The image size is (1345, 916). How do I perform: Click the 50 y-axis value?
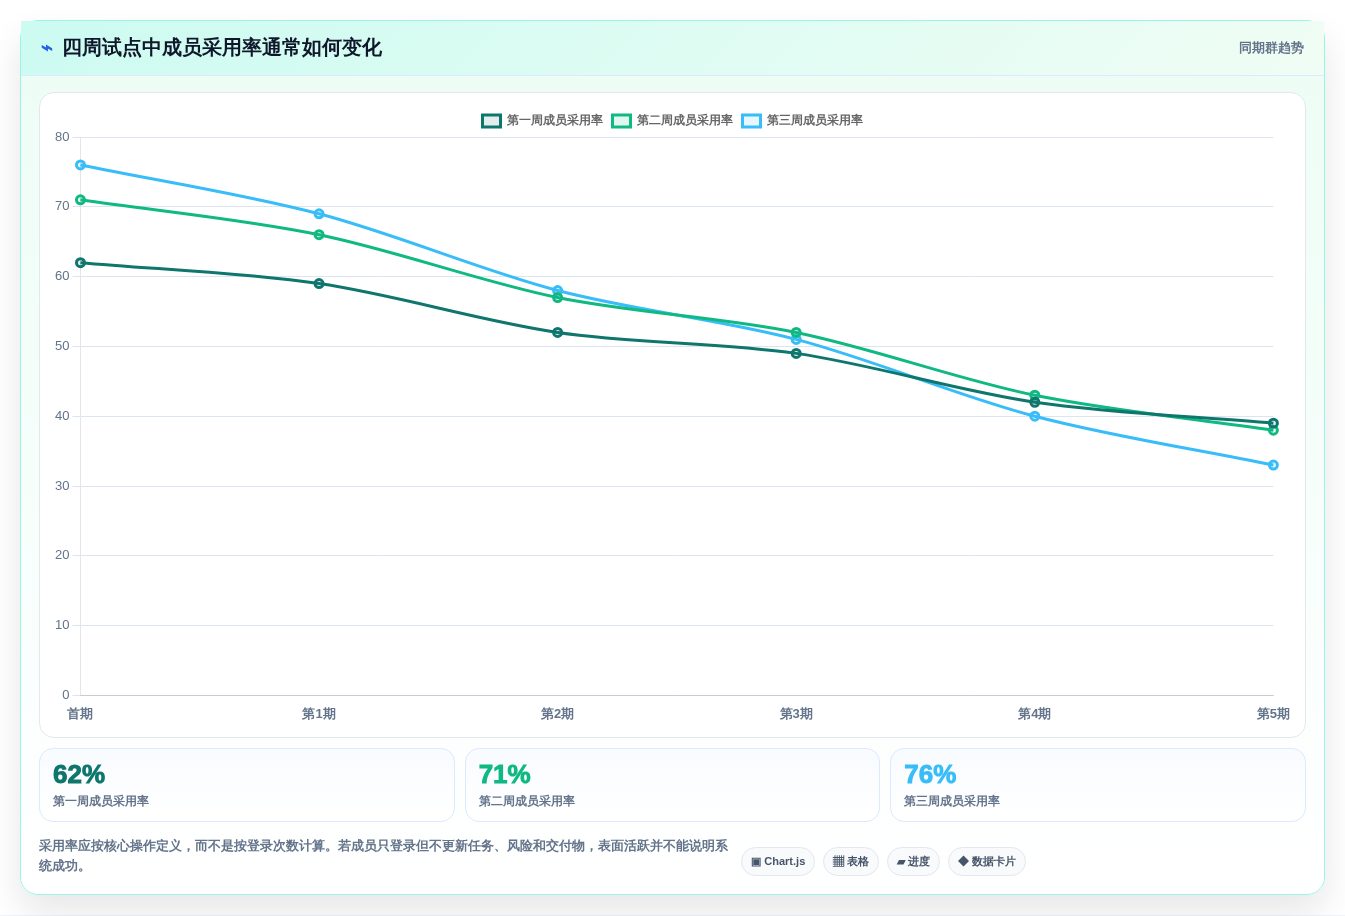click(63, 346)
